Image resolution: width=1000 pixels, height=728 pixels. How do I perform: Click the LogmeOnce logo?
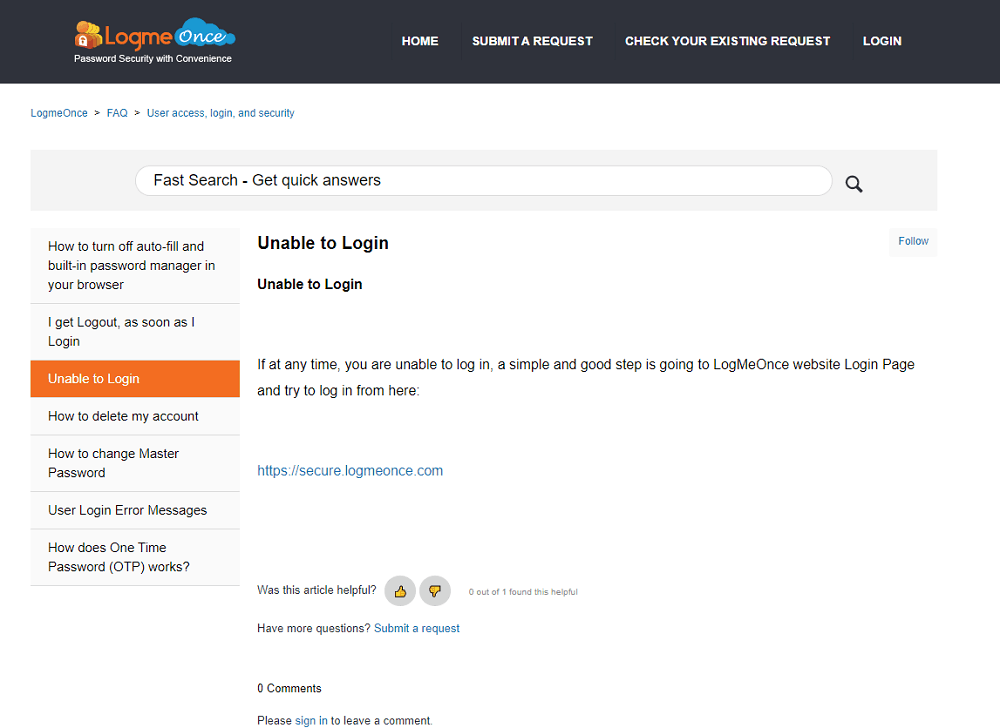click(x=154, y=34)
